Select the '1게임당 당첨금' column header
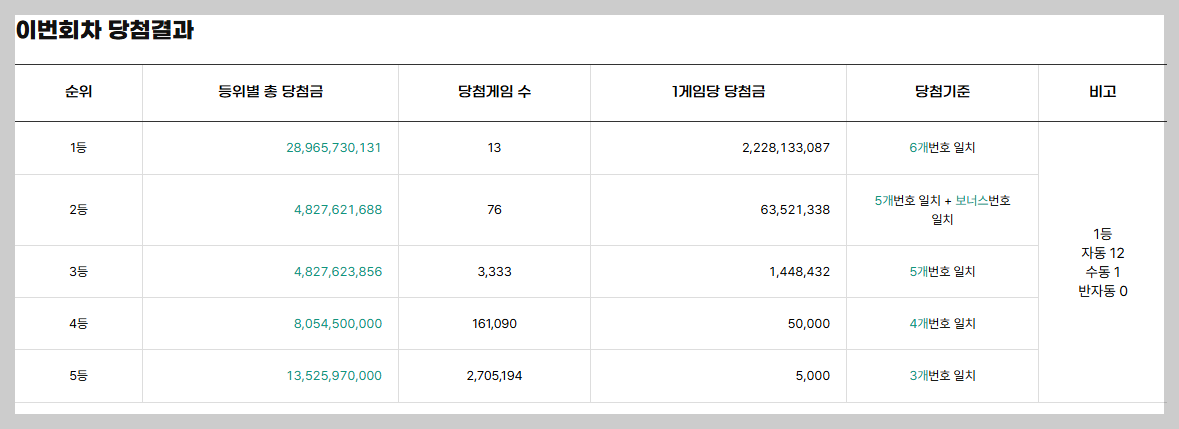This screenshot has height=429, width=1179. pos(718,92)
